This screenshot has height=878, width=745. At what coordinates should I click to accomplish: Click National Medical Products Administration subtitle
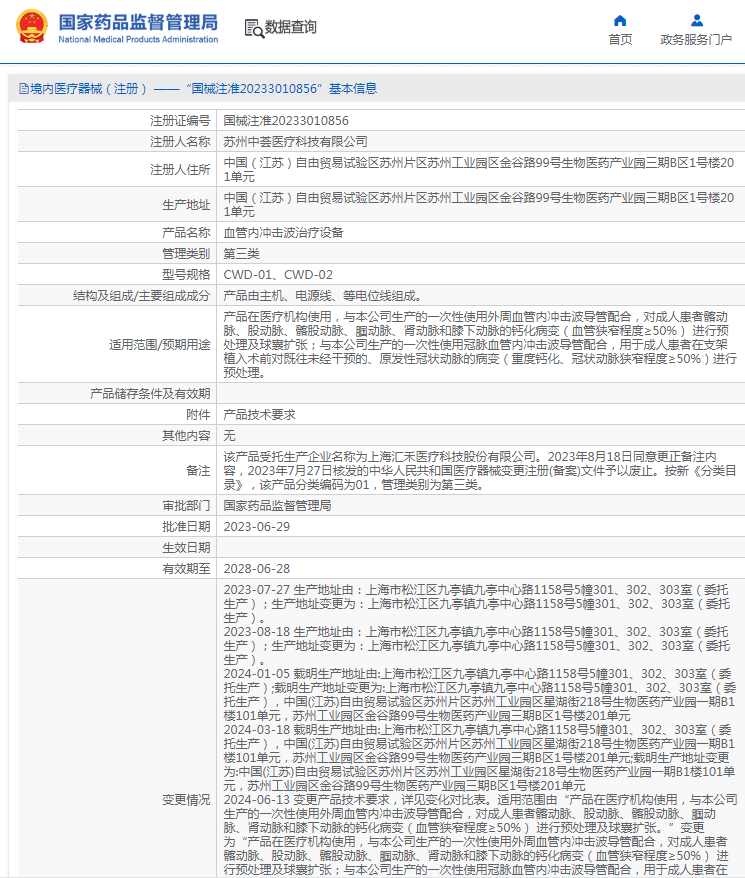pyautogui.click(x=138, y=39)
